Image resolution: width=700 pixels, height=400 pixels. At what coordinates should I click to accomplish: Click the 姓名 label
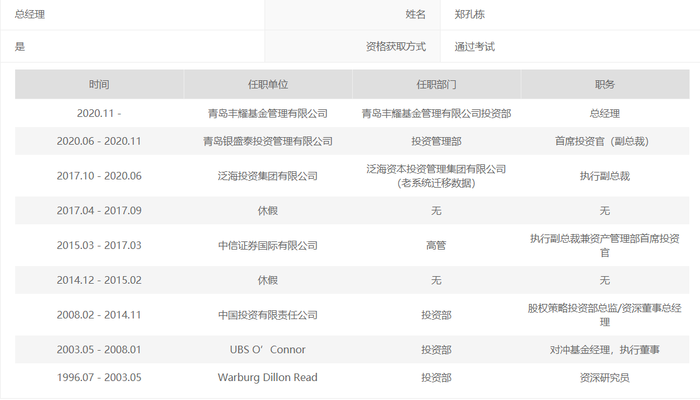tap(416, 14)
